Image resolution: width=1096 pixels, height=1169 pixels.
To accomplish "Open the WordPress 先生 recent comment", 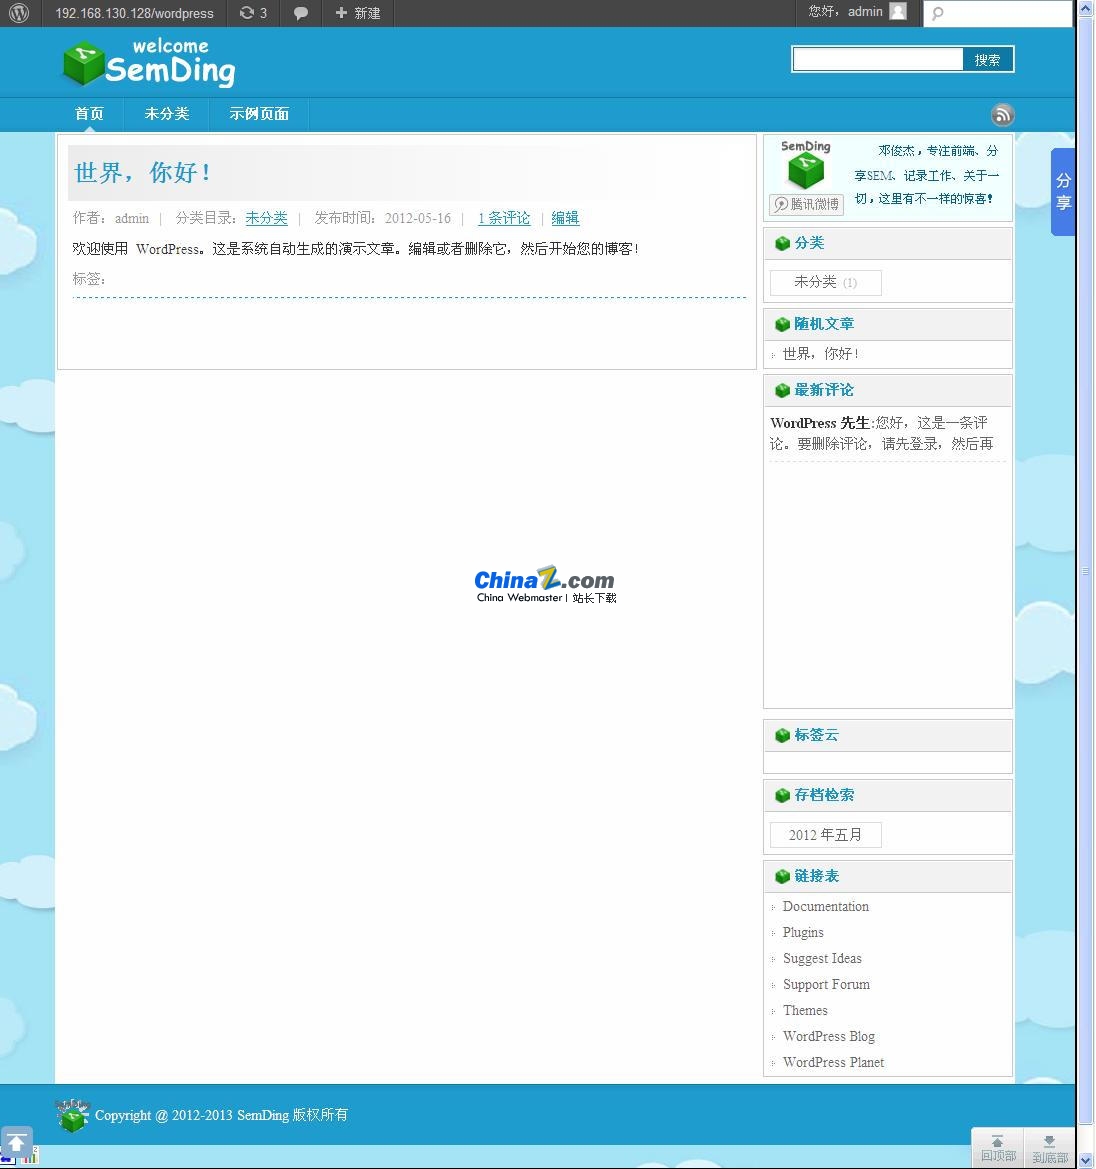I will [x=883, y=433].
